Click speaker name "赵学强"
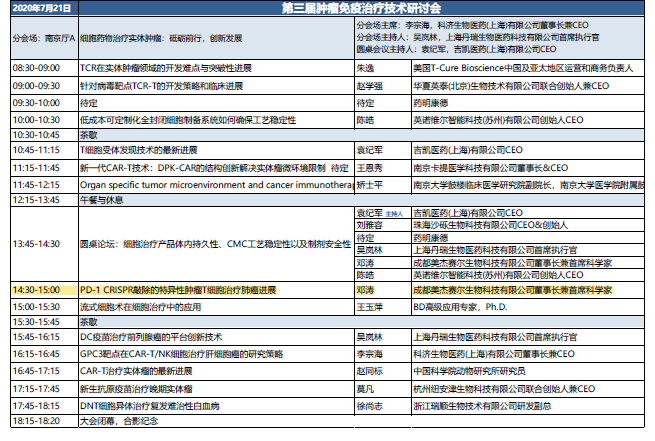The height and width of the screenshot is (441, 655). coord(369,86)
